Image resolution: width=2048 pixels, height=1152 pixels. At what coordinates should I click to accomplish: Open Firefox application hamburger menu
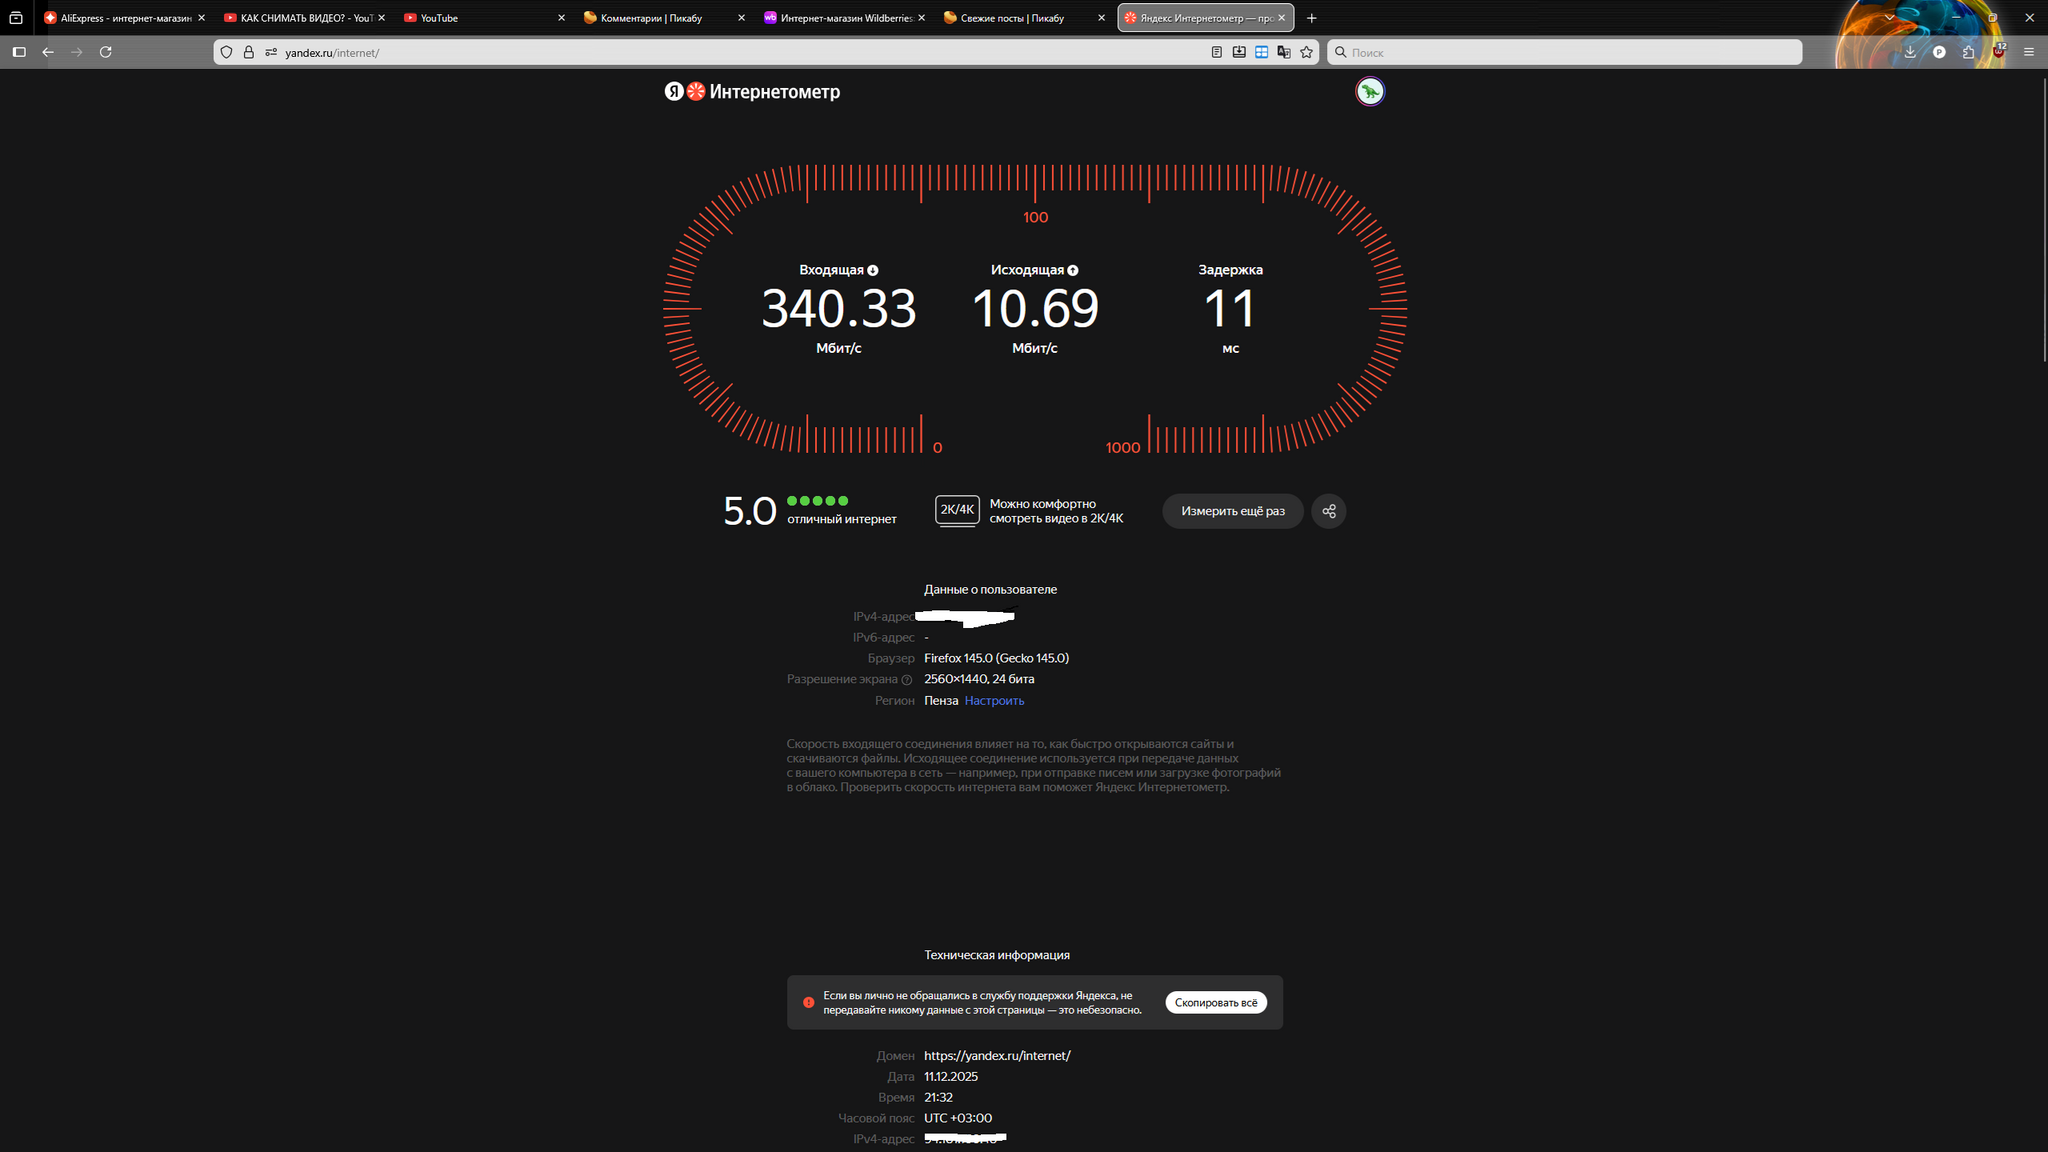pos(2029,52)
